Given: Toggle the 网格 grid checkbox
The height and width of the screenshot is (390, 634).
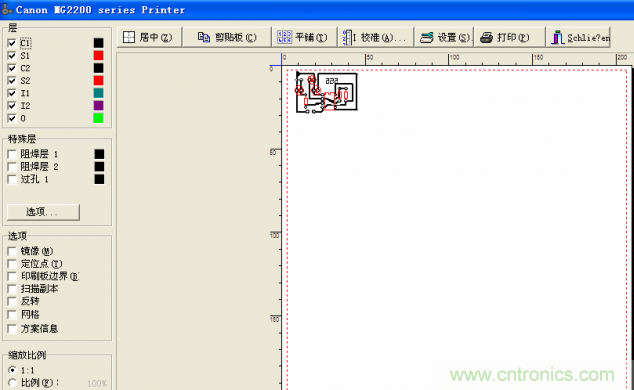Looking at the screenshot, I should tap(12, 314).
